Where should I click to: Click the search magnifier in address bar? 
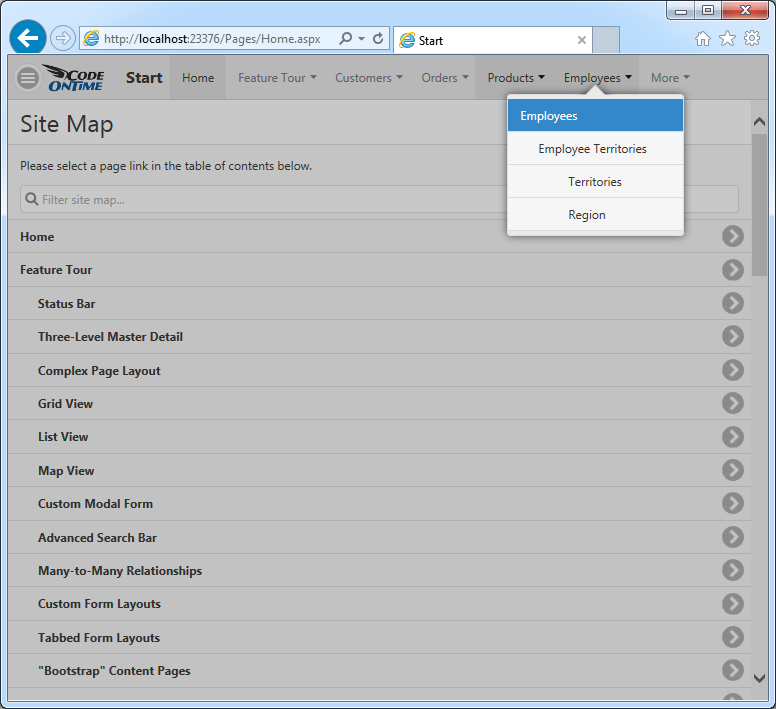[x=345, y=38]
